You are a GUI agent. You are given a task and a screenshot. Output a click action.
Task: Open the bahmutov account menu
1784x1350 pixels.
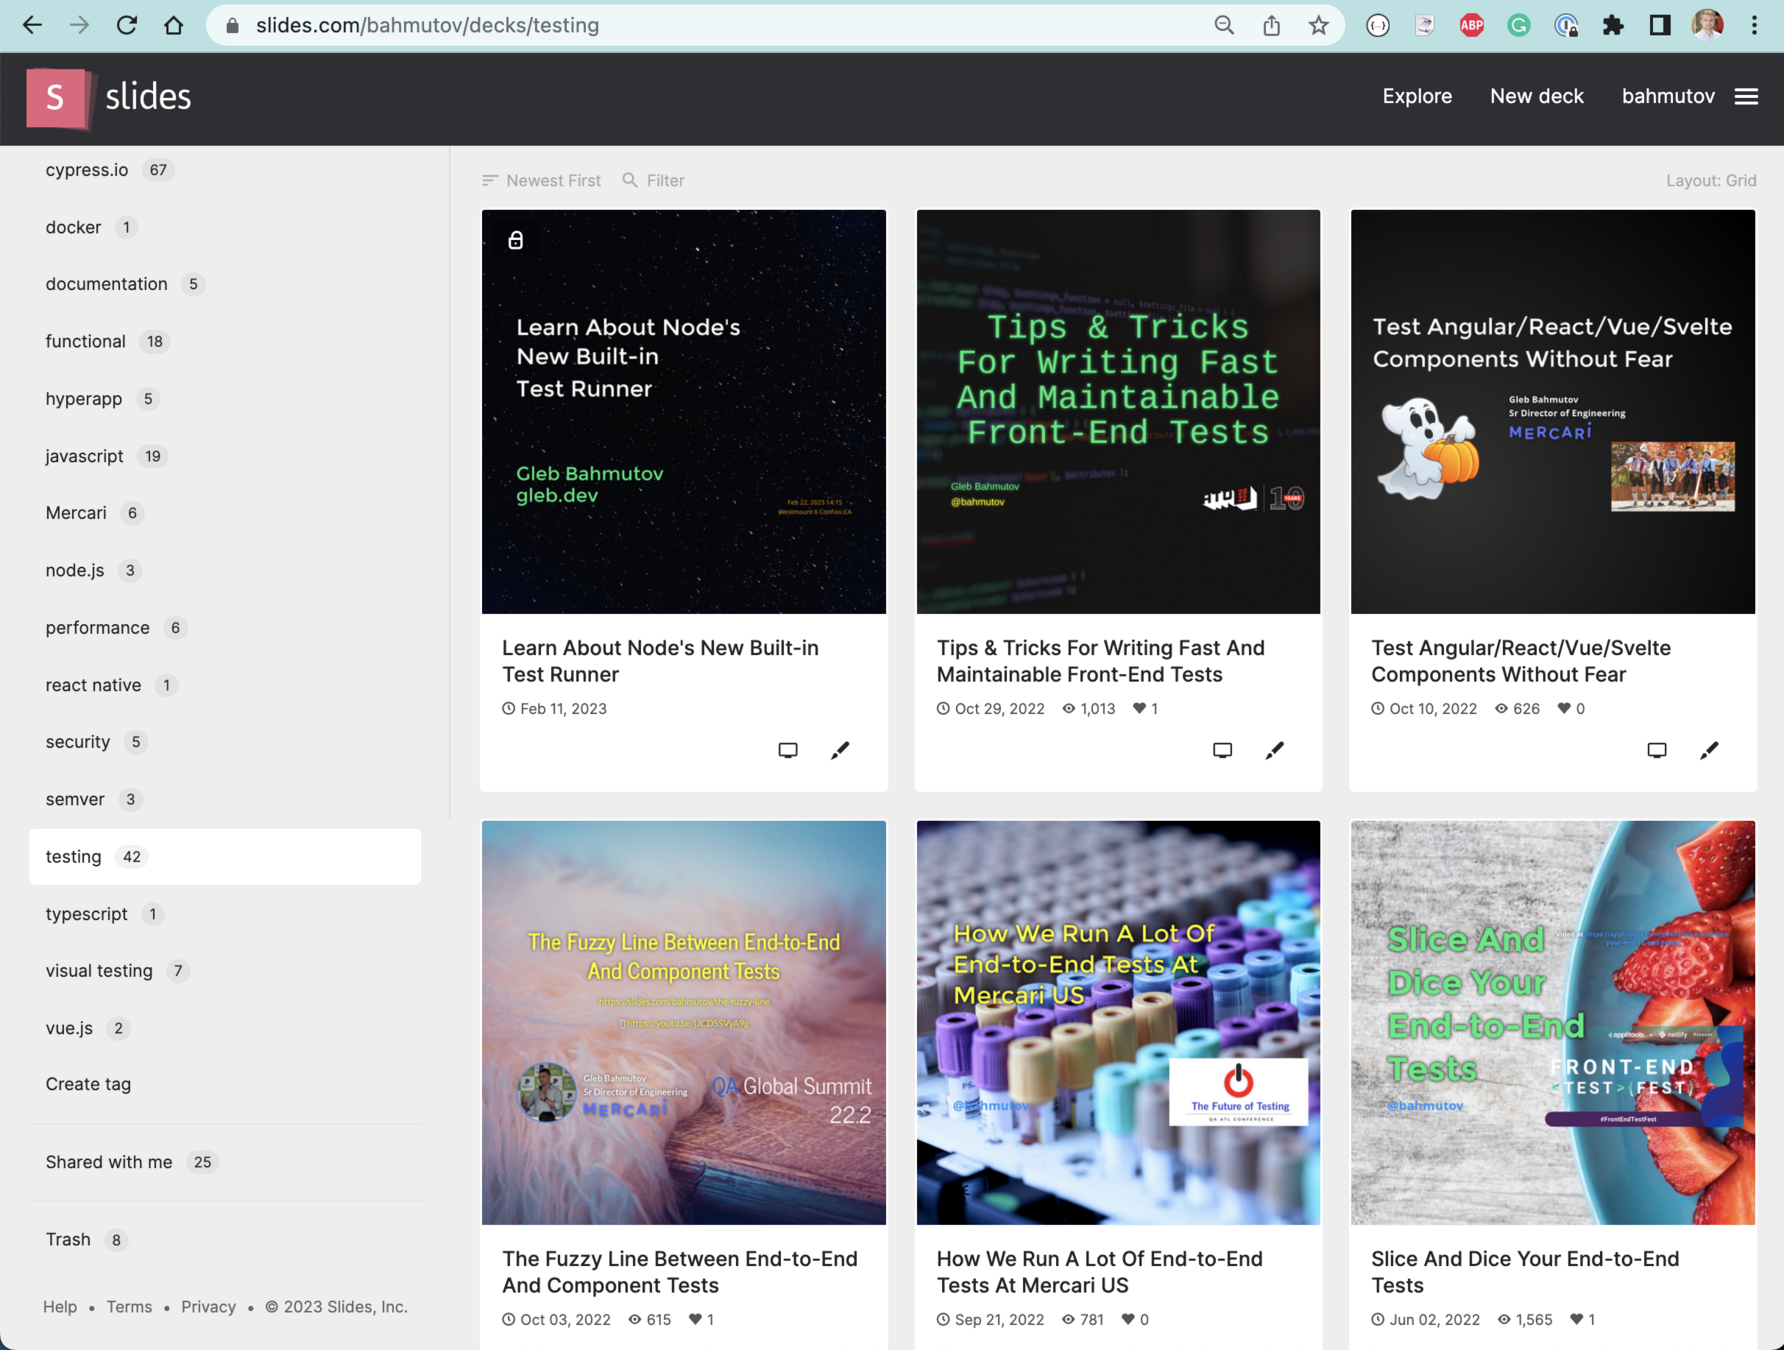(x=1668, y=96)
